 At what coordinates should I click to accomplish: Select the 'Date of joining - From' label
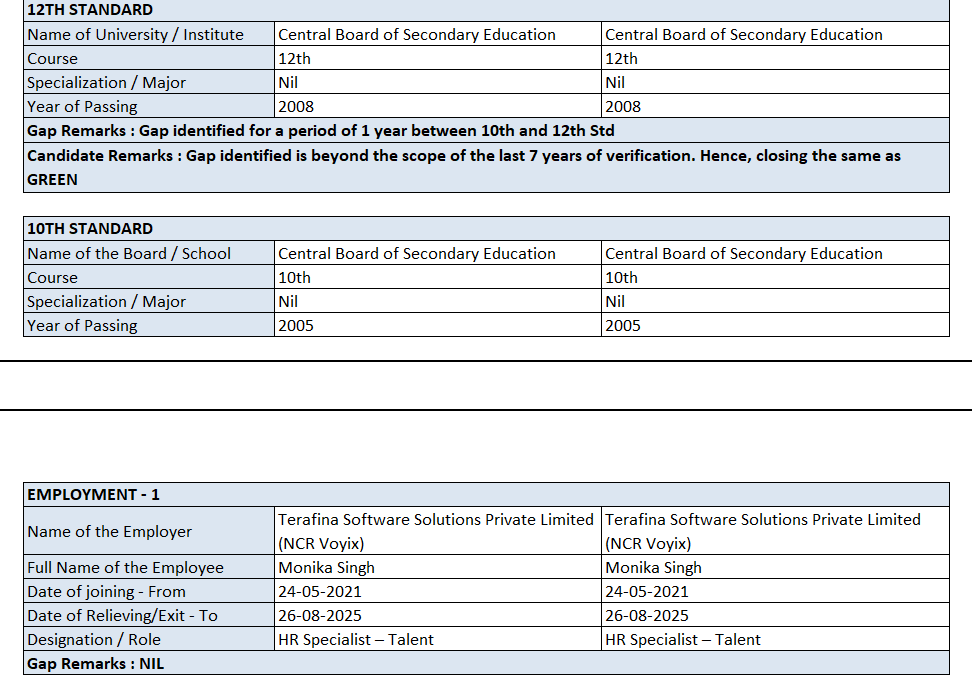coord(106,591)
